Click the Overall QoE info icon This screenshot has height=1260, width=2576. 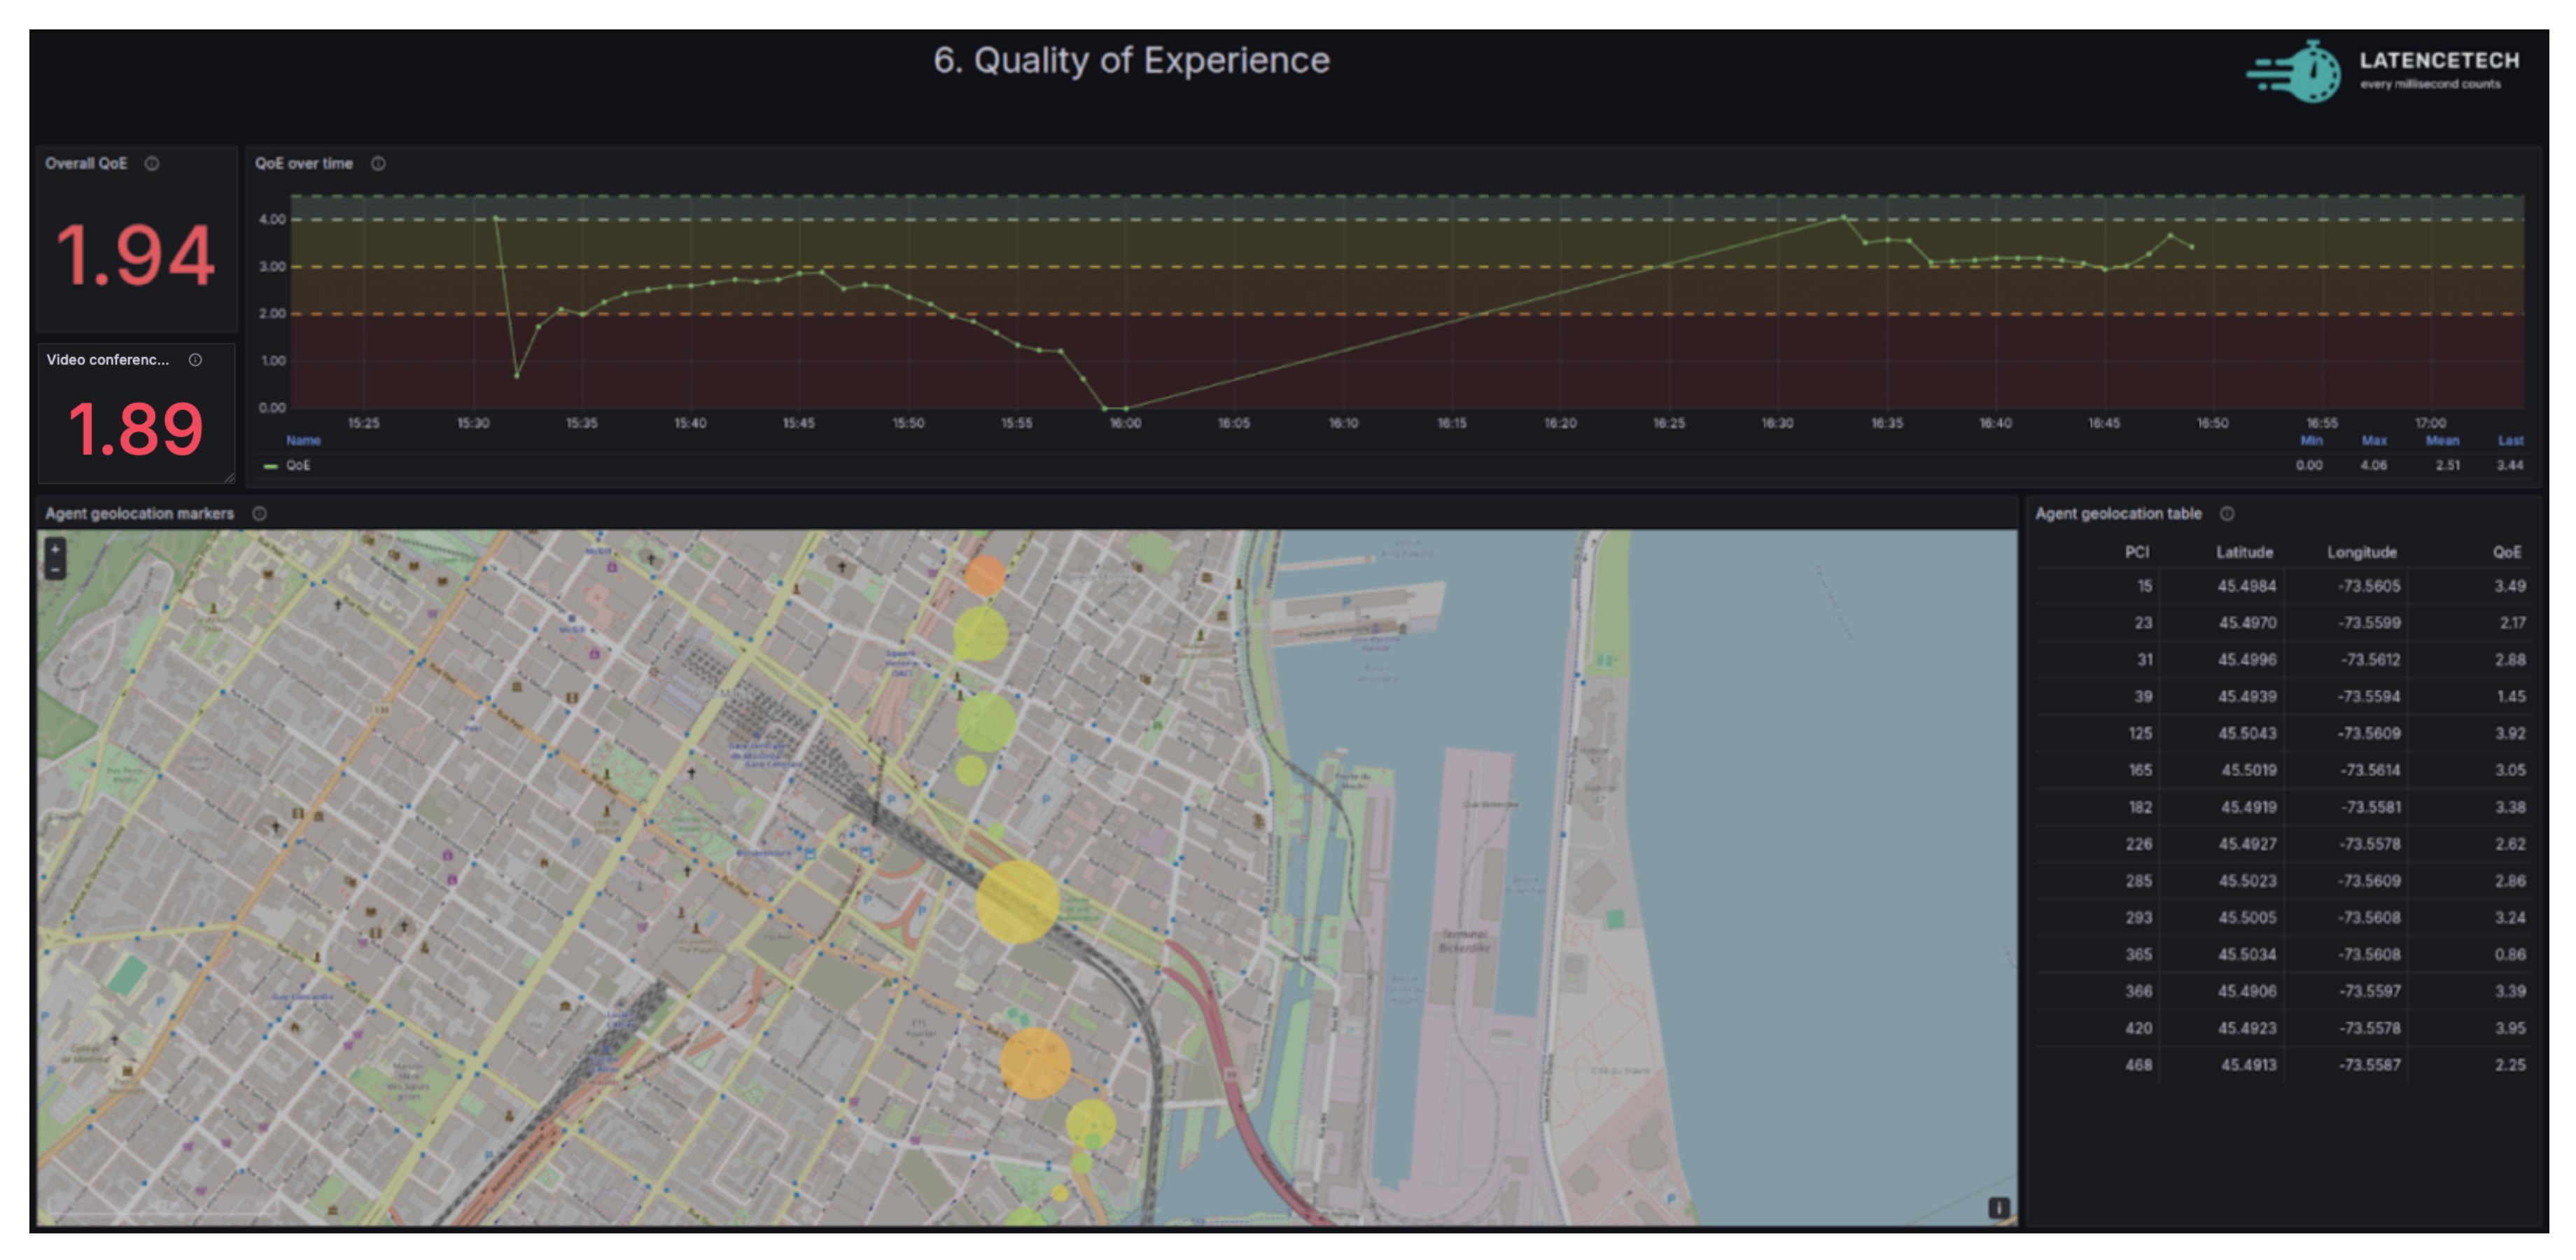coord(152,164)
